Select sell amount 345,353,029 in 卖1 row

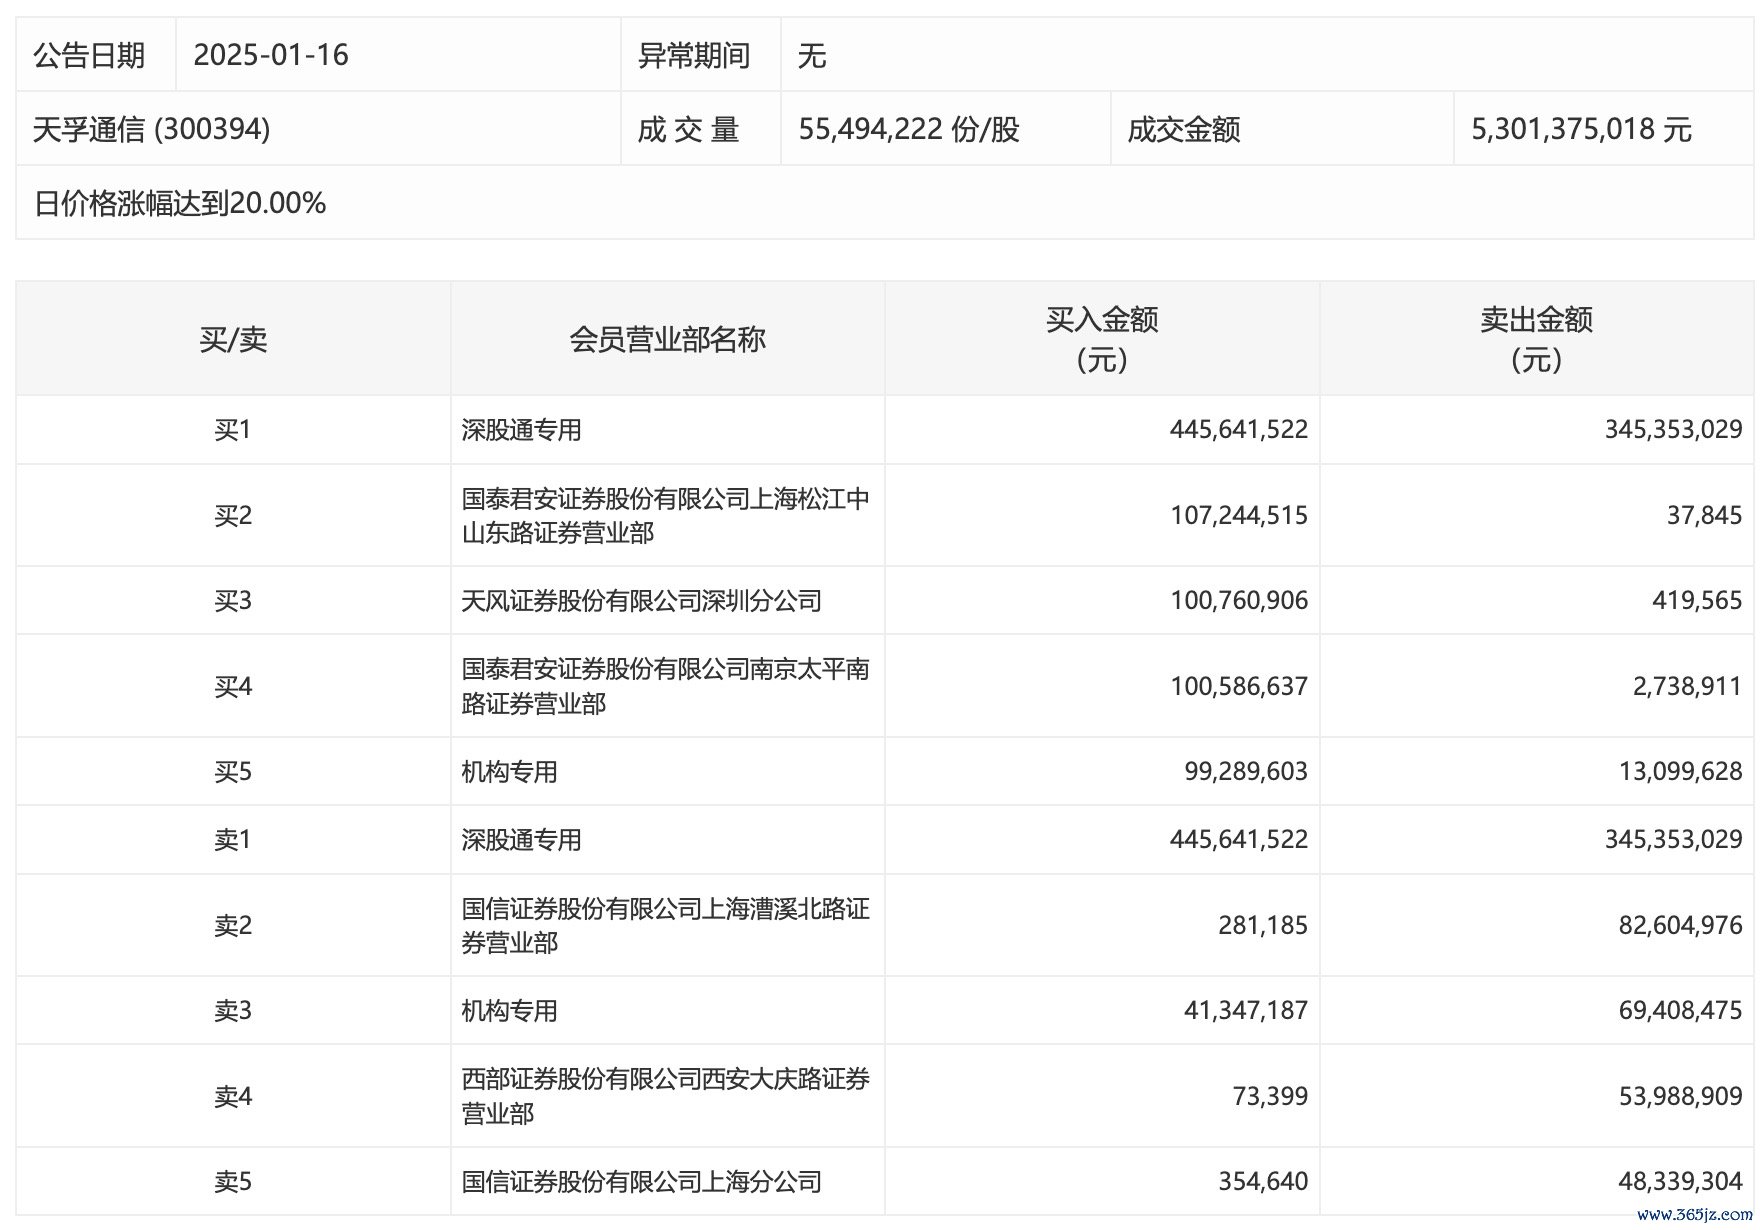coord(1674,840)
